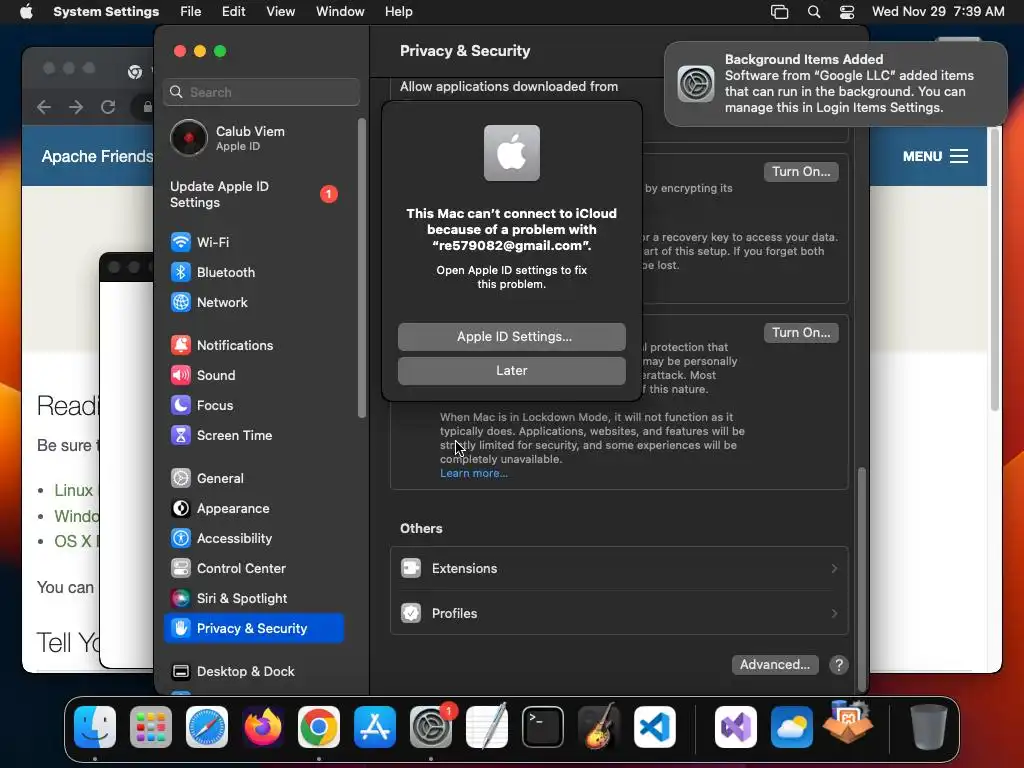
Task: Click the Apple menu logo
Action: click(x=26, y=12)
